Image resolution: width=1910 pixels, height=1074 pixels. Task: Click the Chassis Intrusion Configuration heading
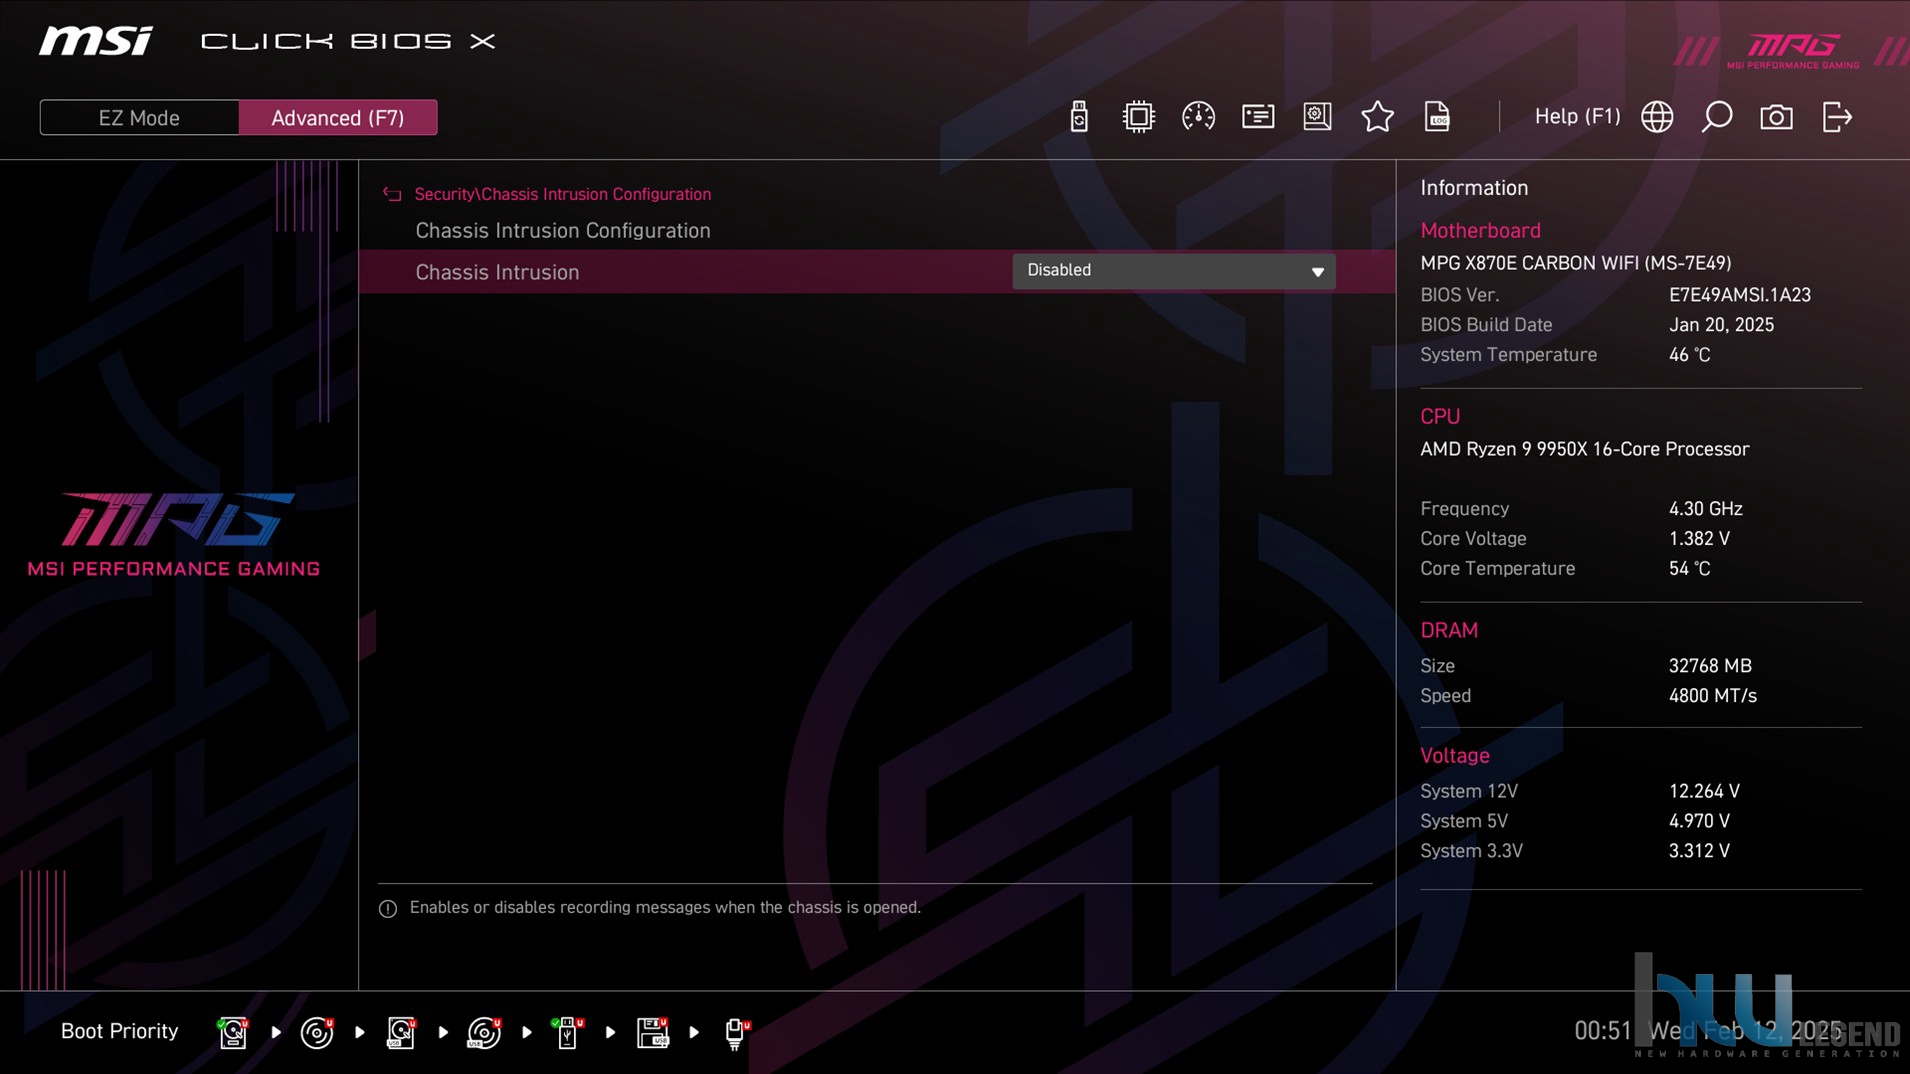click(563, 231)
